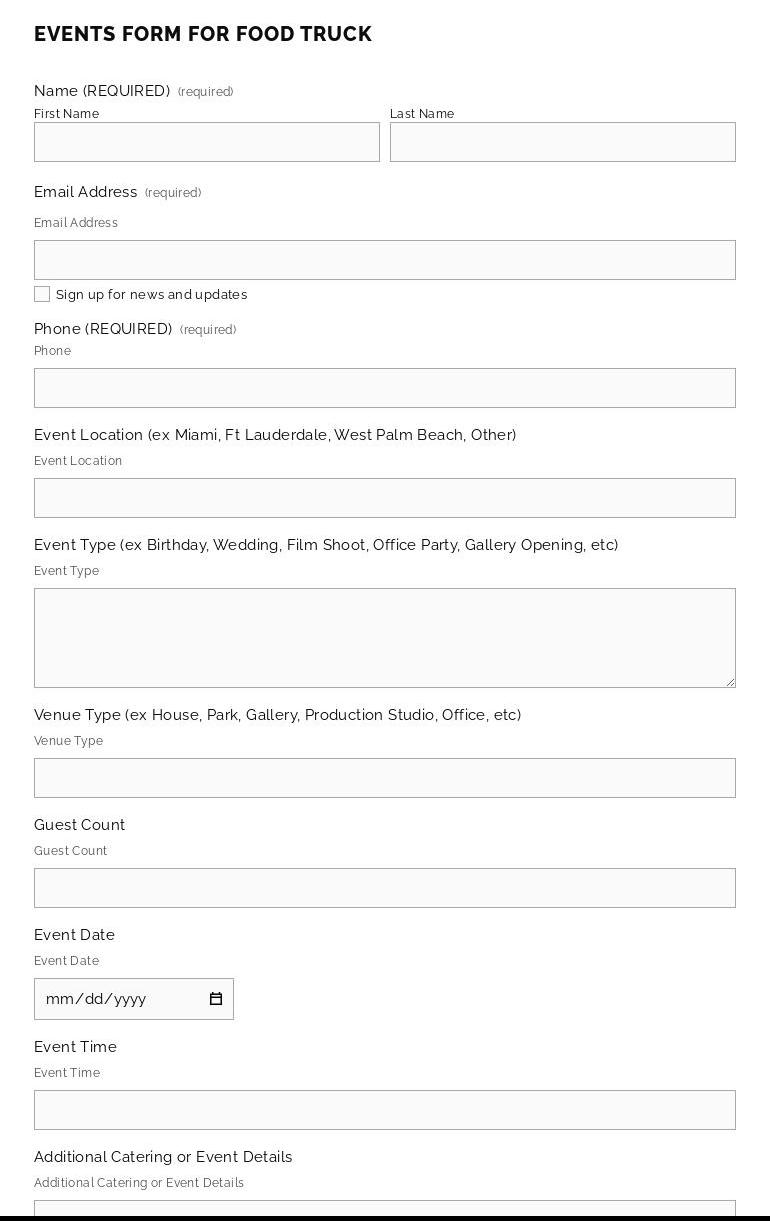Click the 'Events Form for Food Truck' heading
This screenshot has height=1221, width=770.
coord(203,34)
